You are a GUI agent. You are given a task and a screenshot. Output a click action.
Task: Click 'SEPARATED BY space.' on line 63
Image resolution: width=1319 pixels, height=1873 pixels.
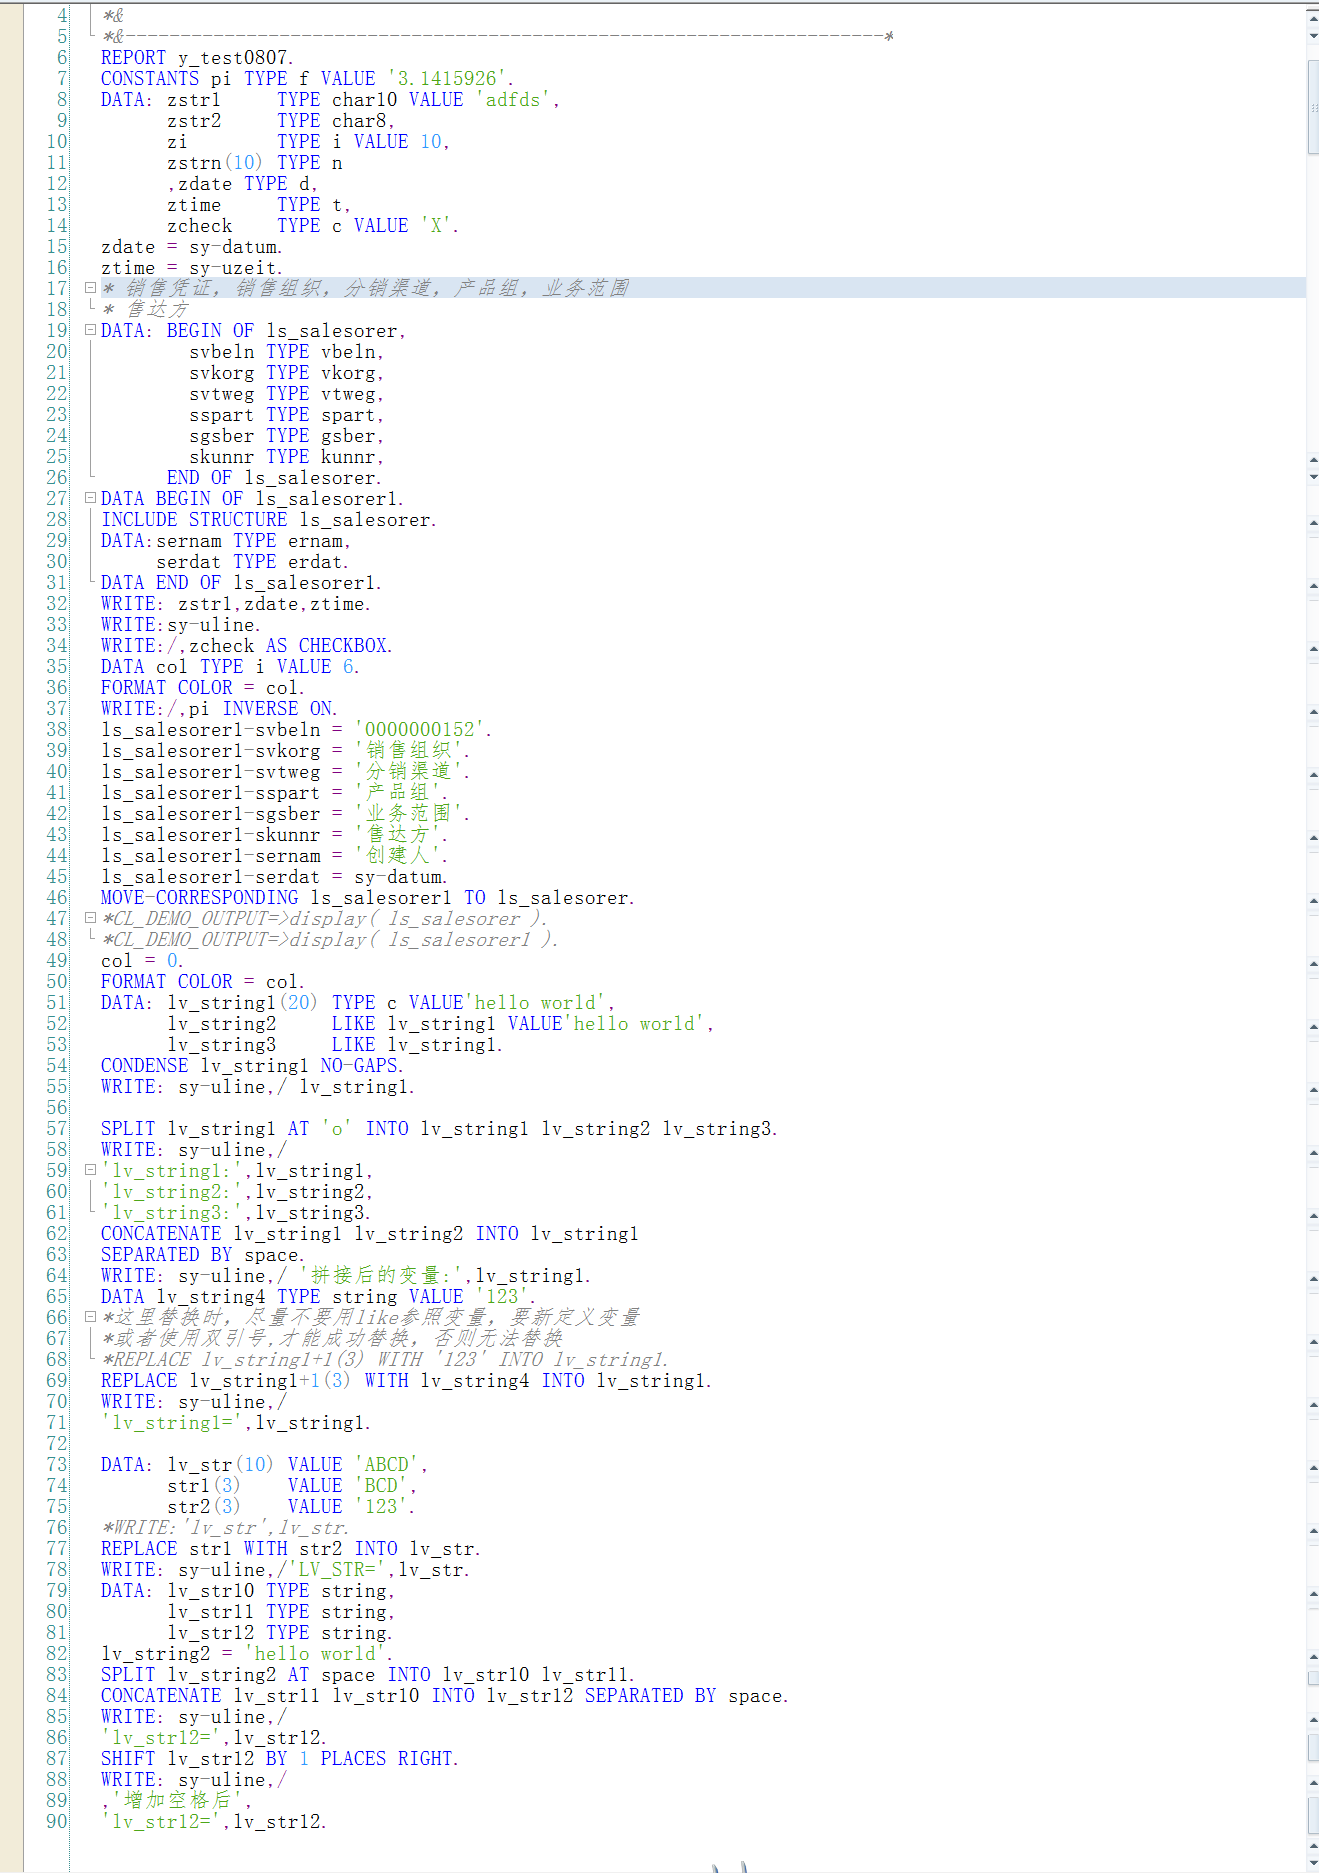203,1255
